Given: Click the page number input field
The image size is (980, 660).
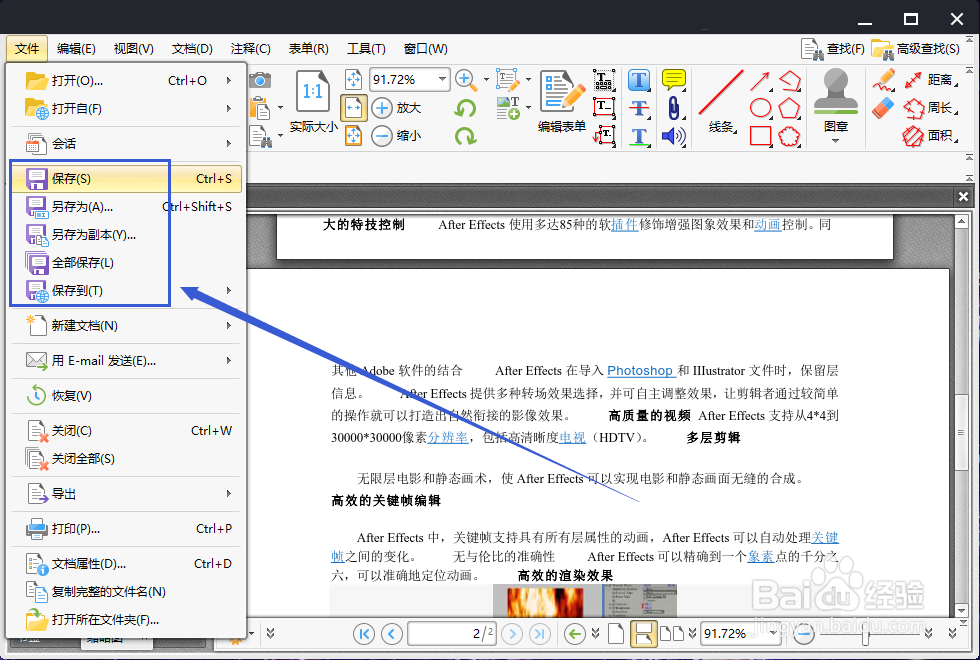Looking at the screenshot, I should pyautogui.click(x=452, y=634).
